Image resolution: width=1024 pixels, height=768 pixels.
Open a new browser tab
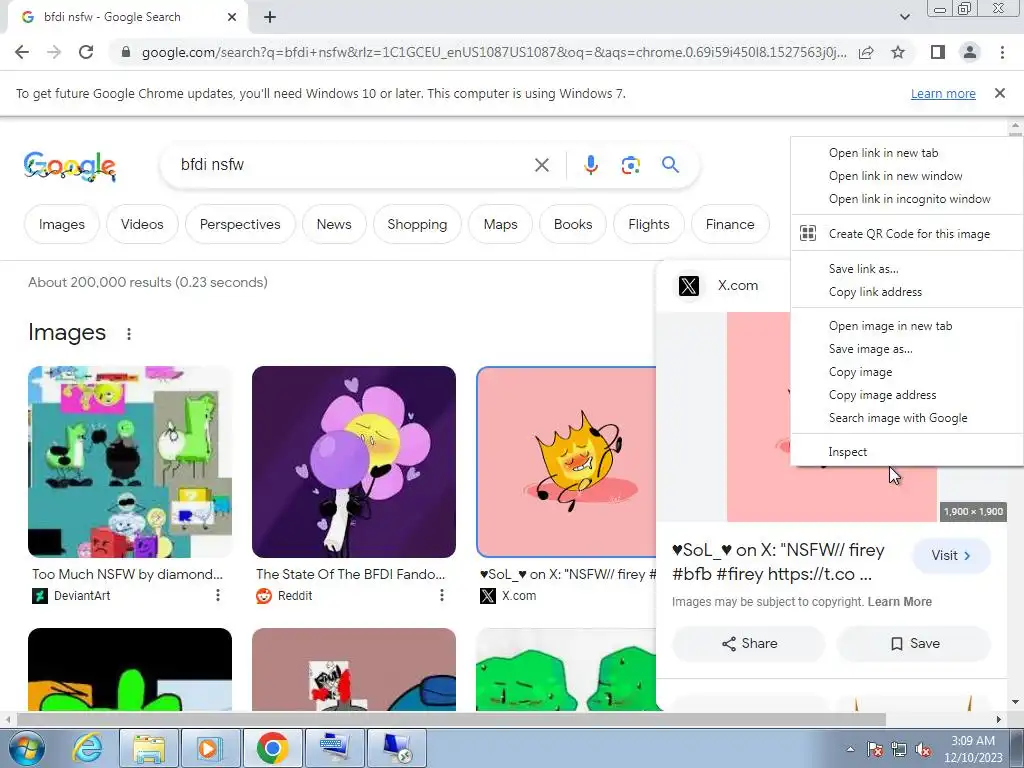(x=270, y=18)
